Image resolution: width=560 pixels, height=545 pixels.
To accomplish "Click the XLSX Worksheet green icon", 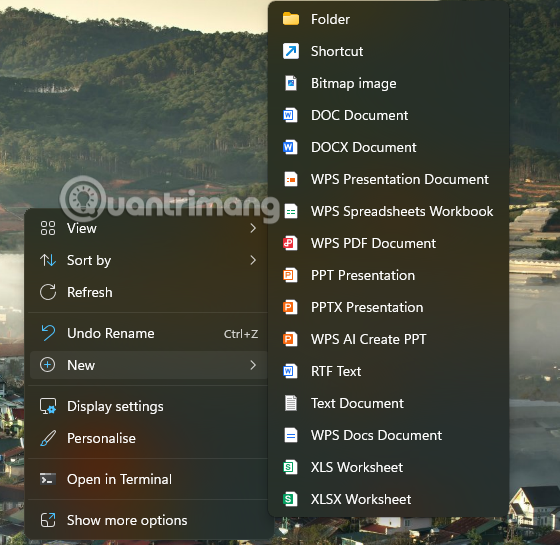I will (x=290, y=499).
